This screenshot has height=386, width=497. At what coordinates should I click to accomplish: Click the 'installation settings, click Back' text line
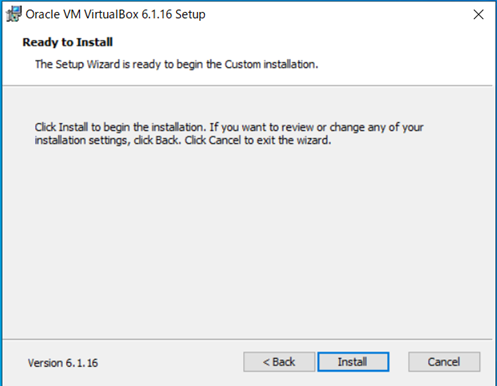click(x=183, y=140)
